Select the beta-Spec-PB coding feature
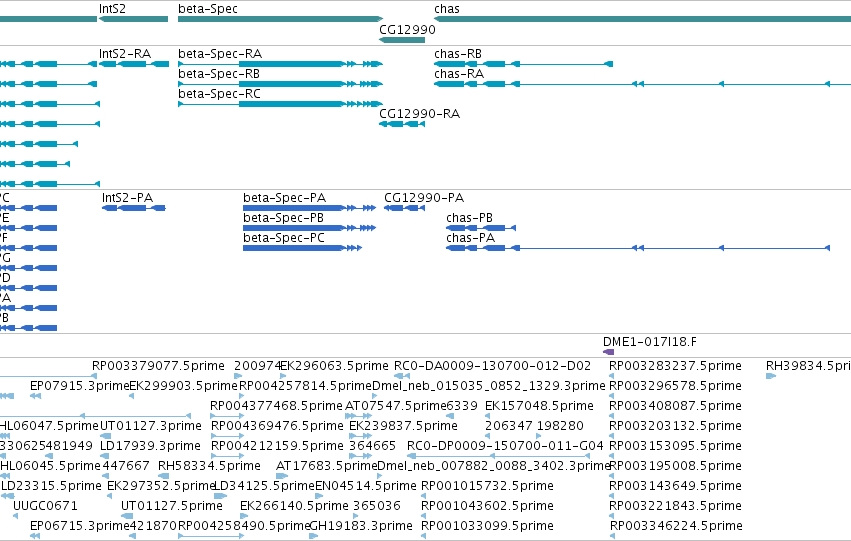Screen dimensions: 851x541 tap(309, 228)
